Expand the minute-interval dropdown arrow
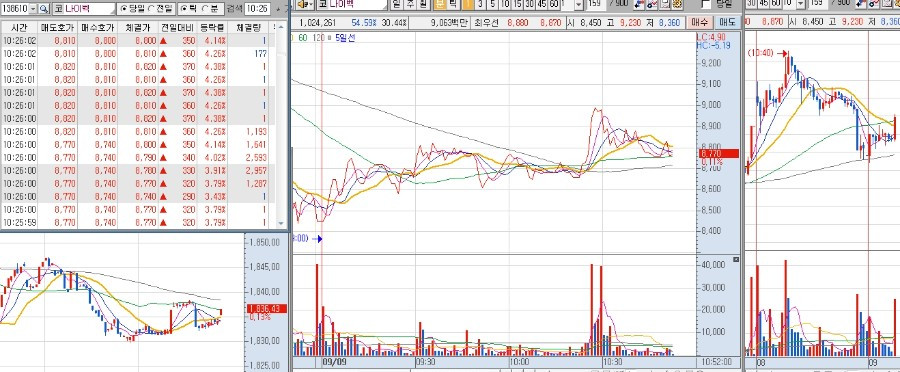 coord(579,5)
